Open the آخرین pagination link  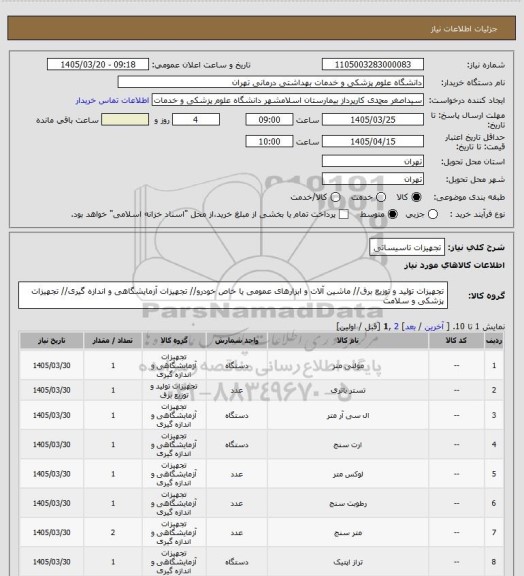pyautogui.click(x=434, y=327)
